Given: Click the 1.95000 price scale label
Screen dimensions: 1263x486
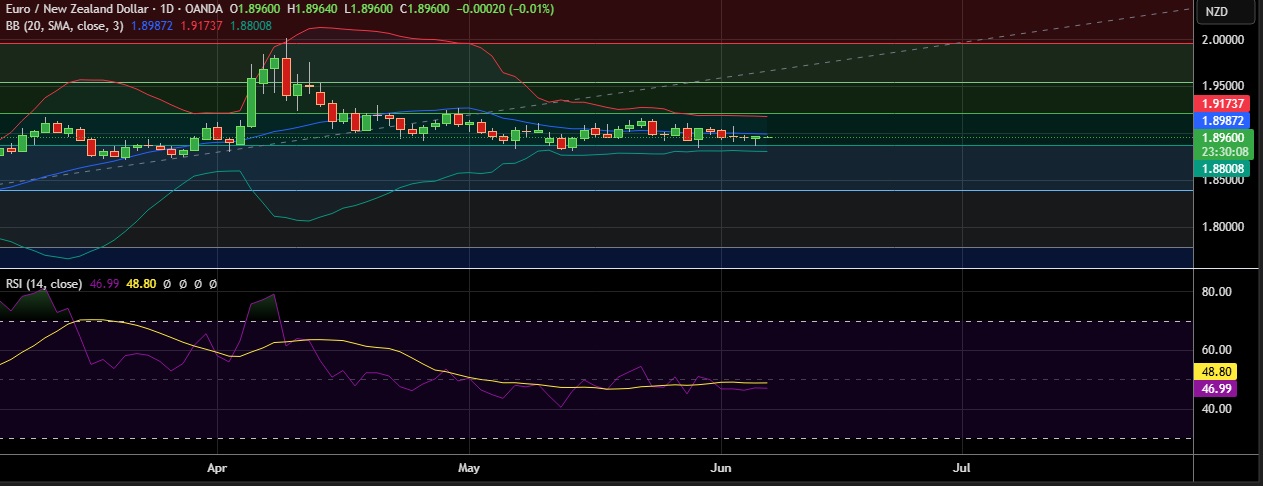Looking at the screenshot, I should [x=1222, y=86].
